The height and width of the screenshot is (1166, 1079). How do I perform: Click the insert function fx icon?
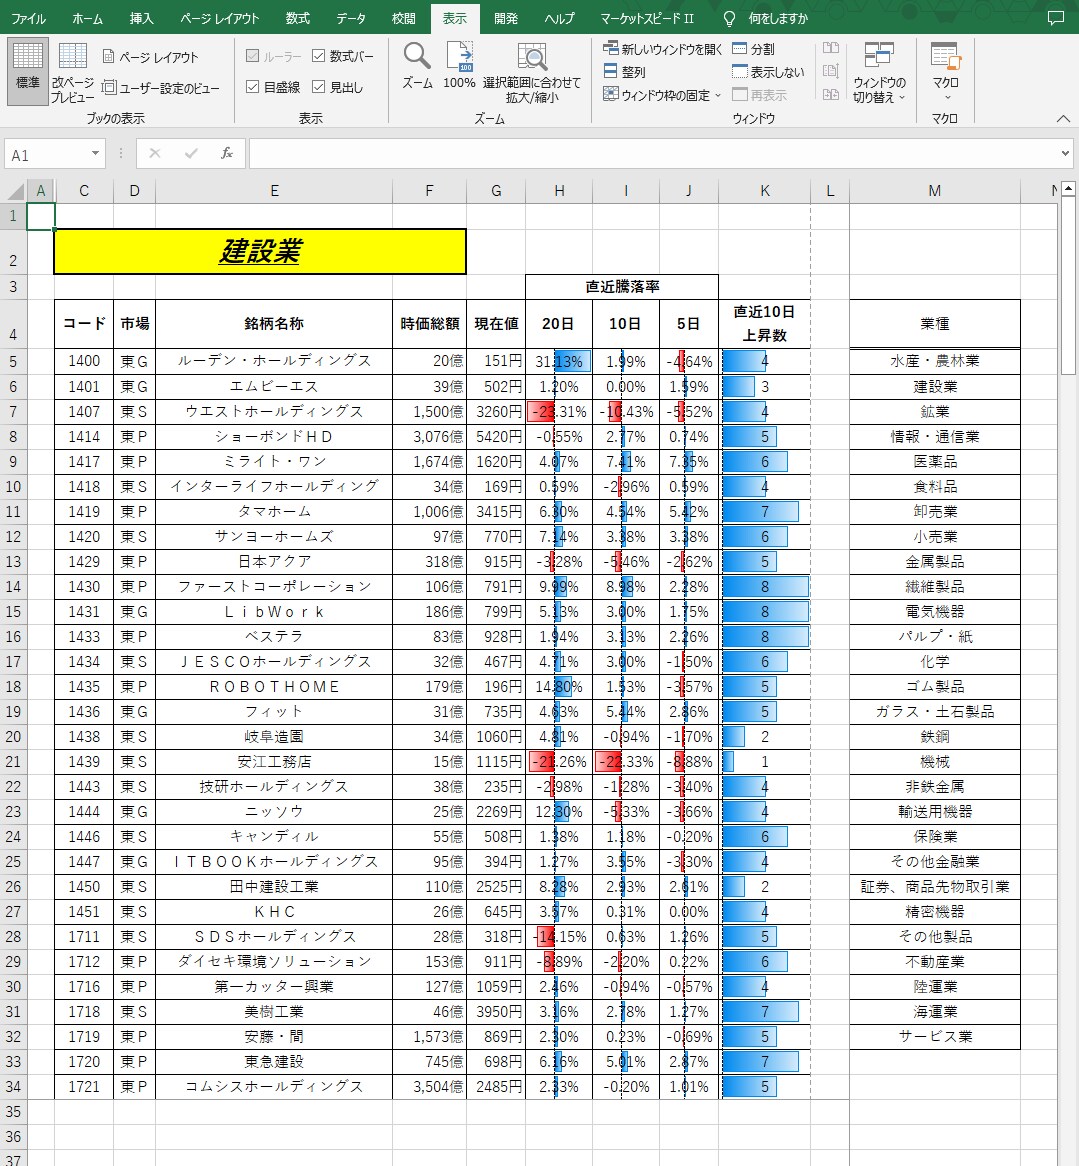[x=227, y=153]
